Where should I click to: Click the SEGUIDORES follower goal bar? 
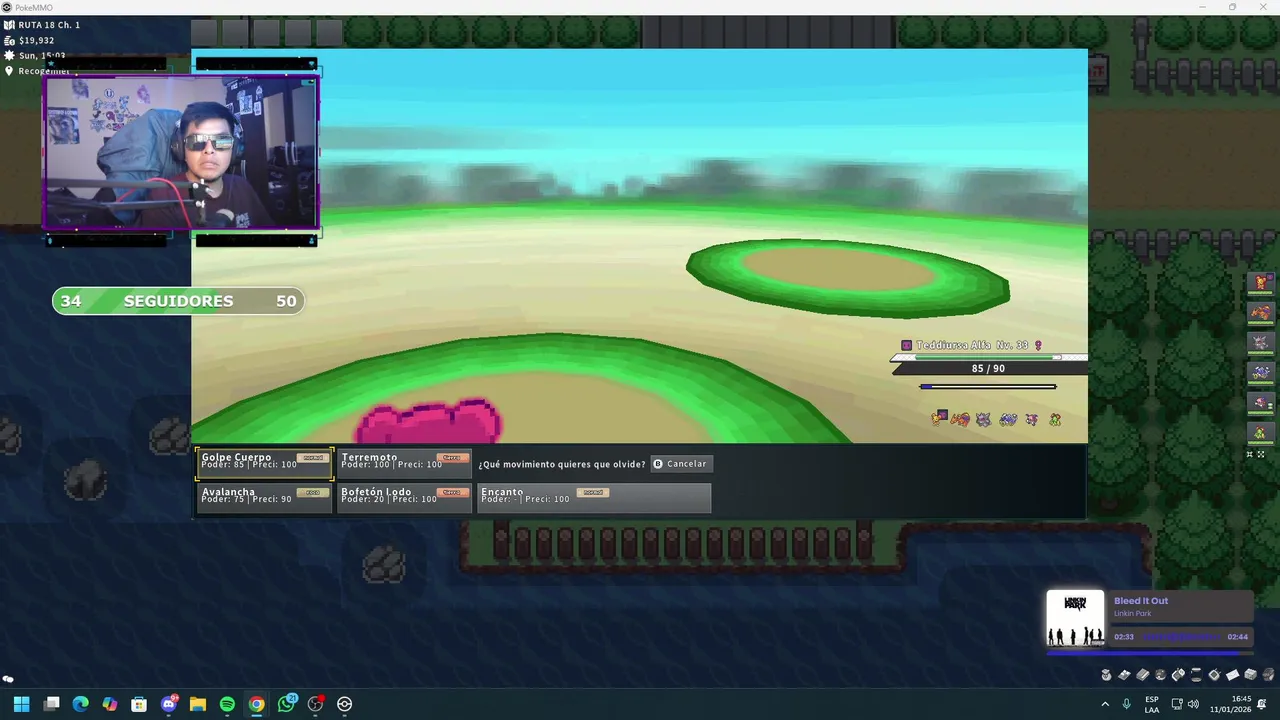click(178, 301)
